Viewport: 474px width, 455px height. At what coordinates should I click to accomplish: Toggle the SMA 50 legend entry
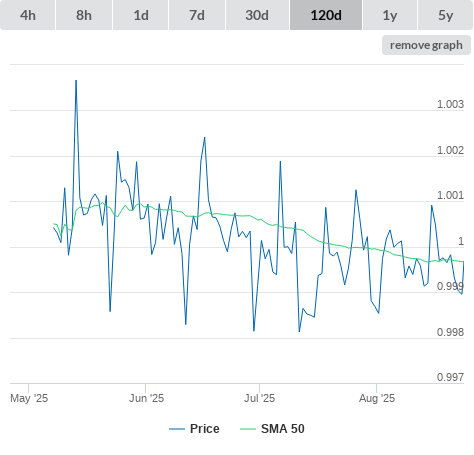(x=283, y=429)
